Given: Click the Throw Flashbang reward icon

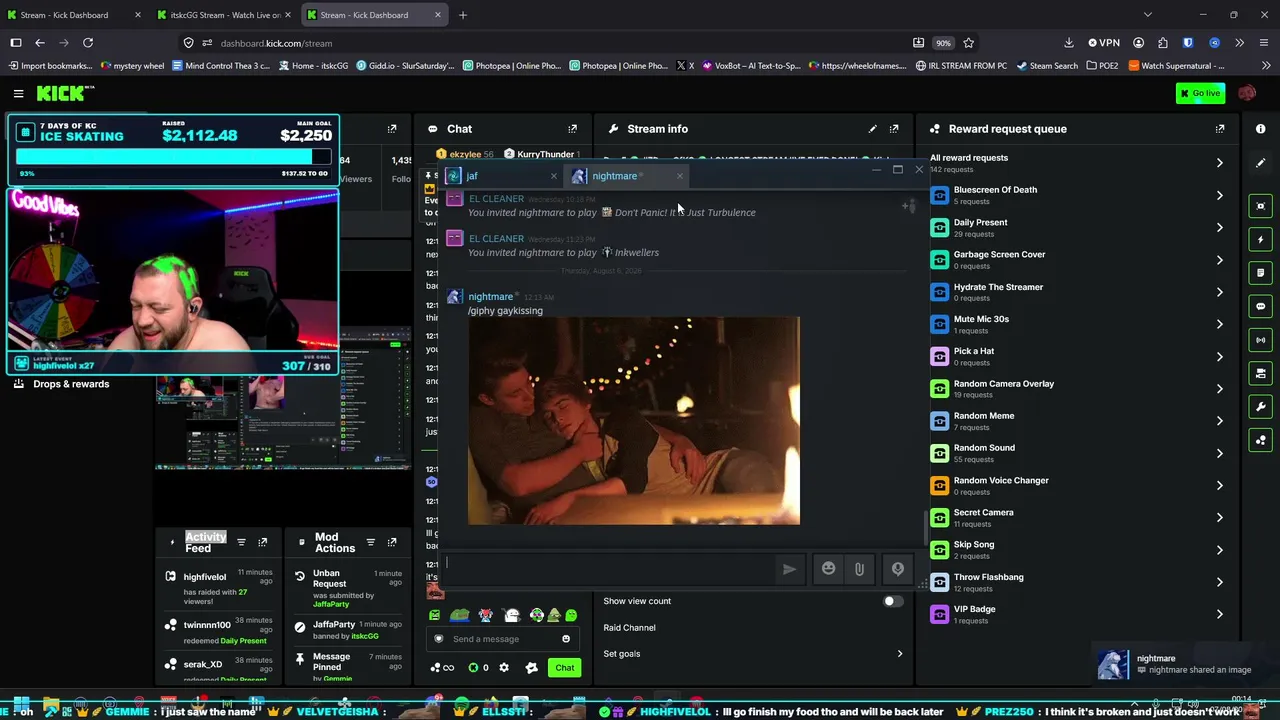Looking at the screenshot, I should coord(939,582).
